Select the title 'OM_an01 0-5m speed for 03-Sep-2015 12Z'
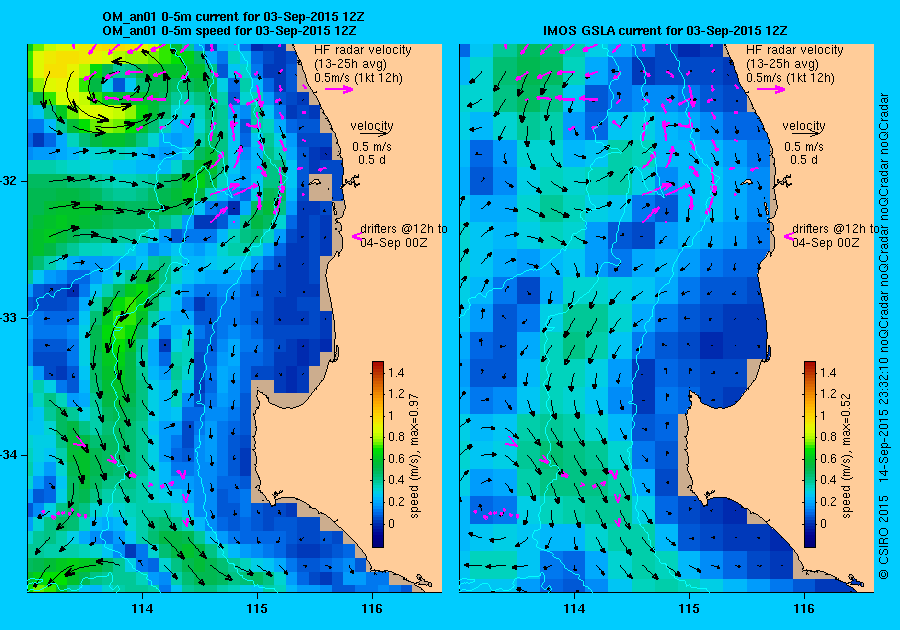The image size is (900, 630). pos(229,31)
